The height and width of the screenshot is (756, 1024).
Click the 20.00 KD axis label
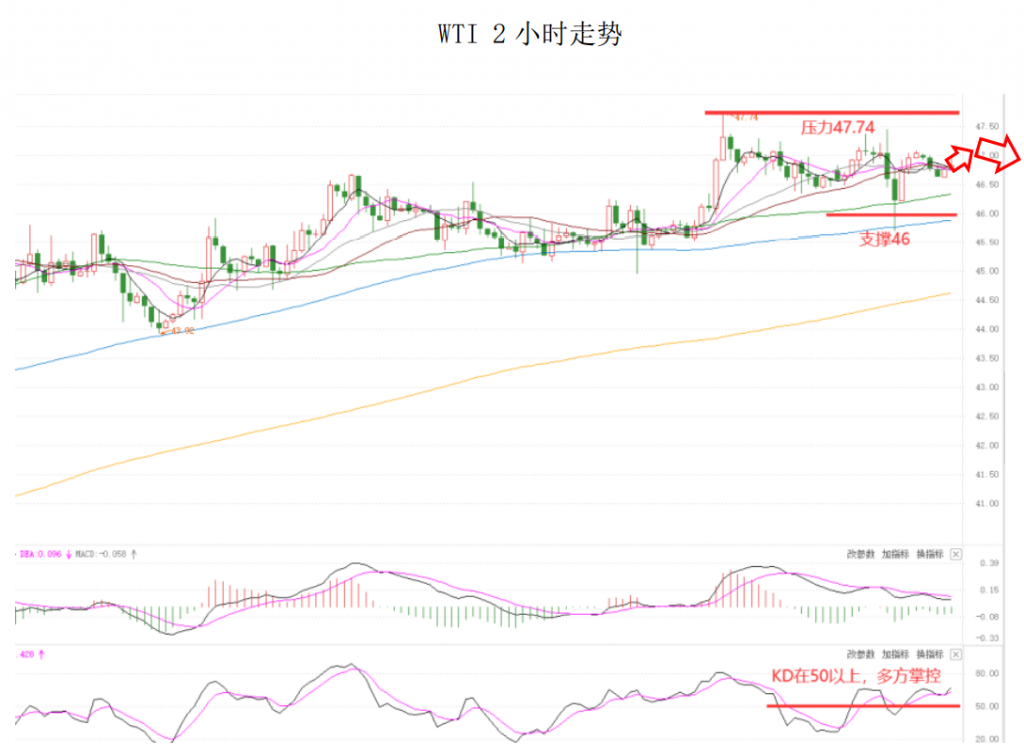[987, 739]
